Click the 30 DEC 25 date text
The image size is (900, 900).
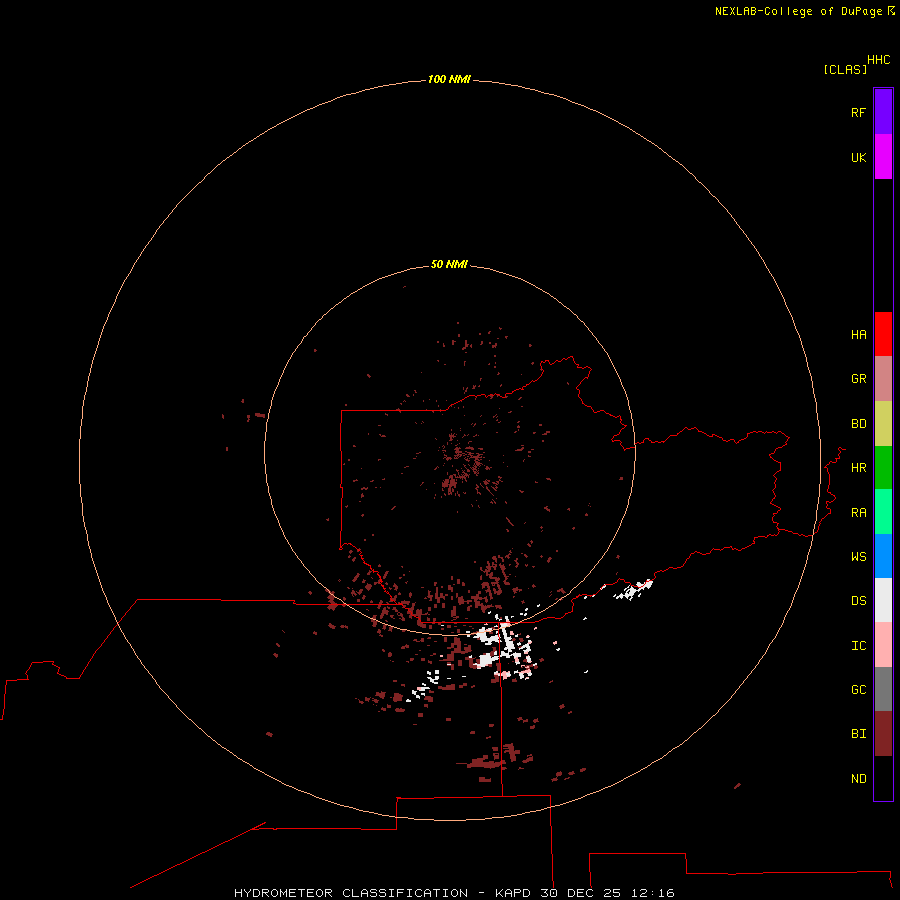point(580,893)
